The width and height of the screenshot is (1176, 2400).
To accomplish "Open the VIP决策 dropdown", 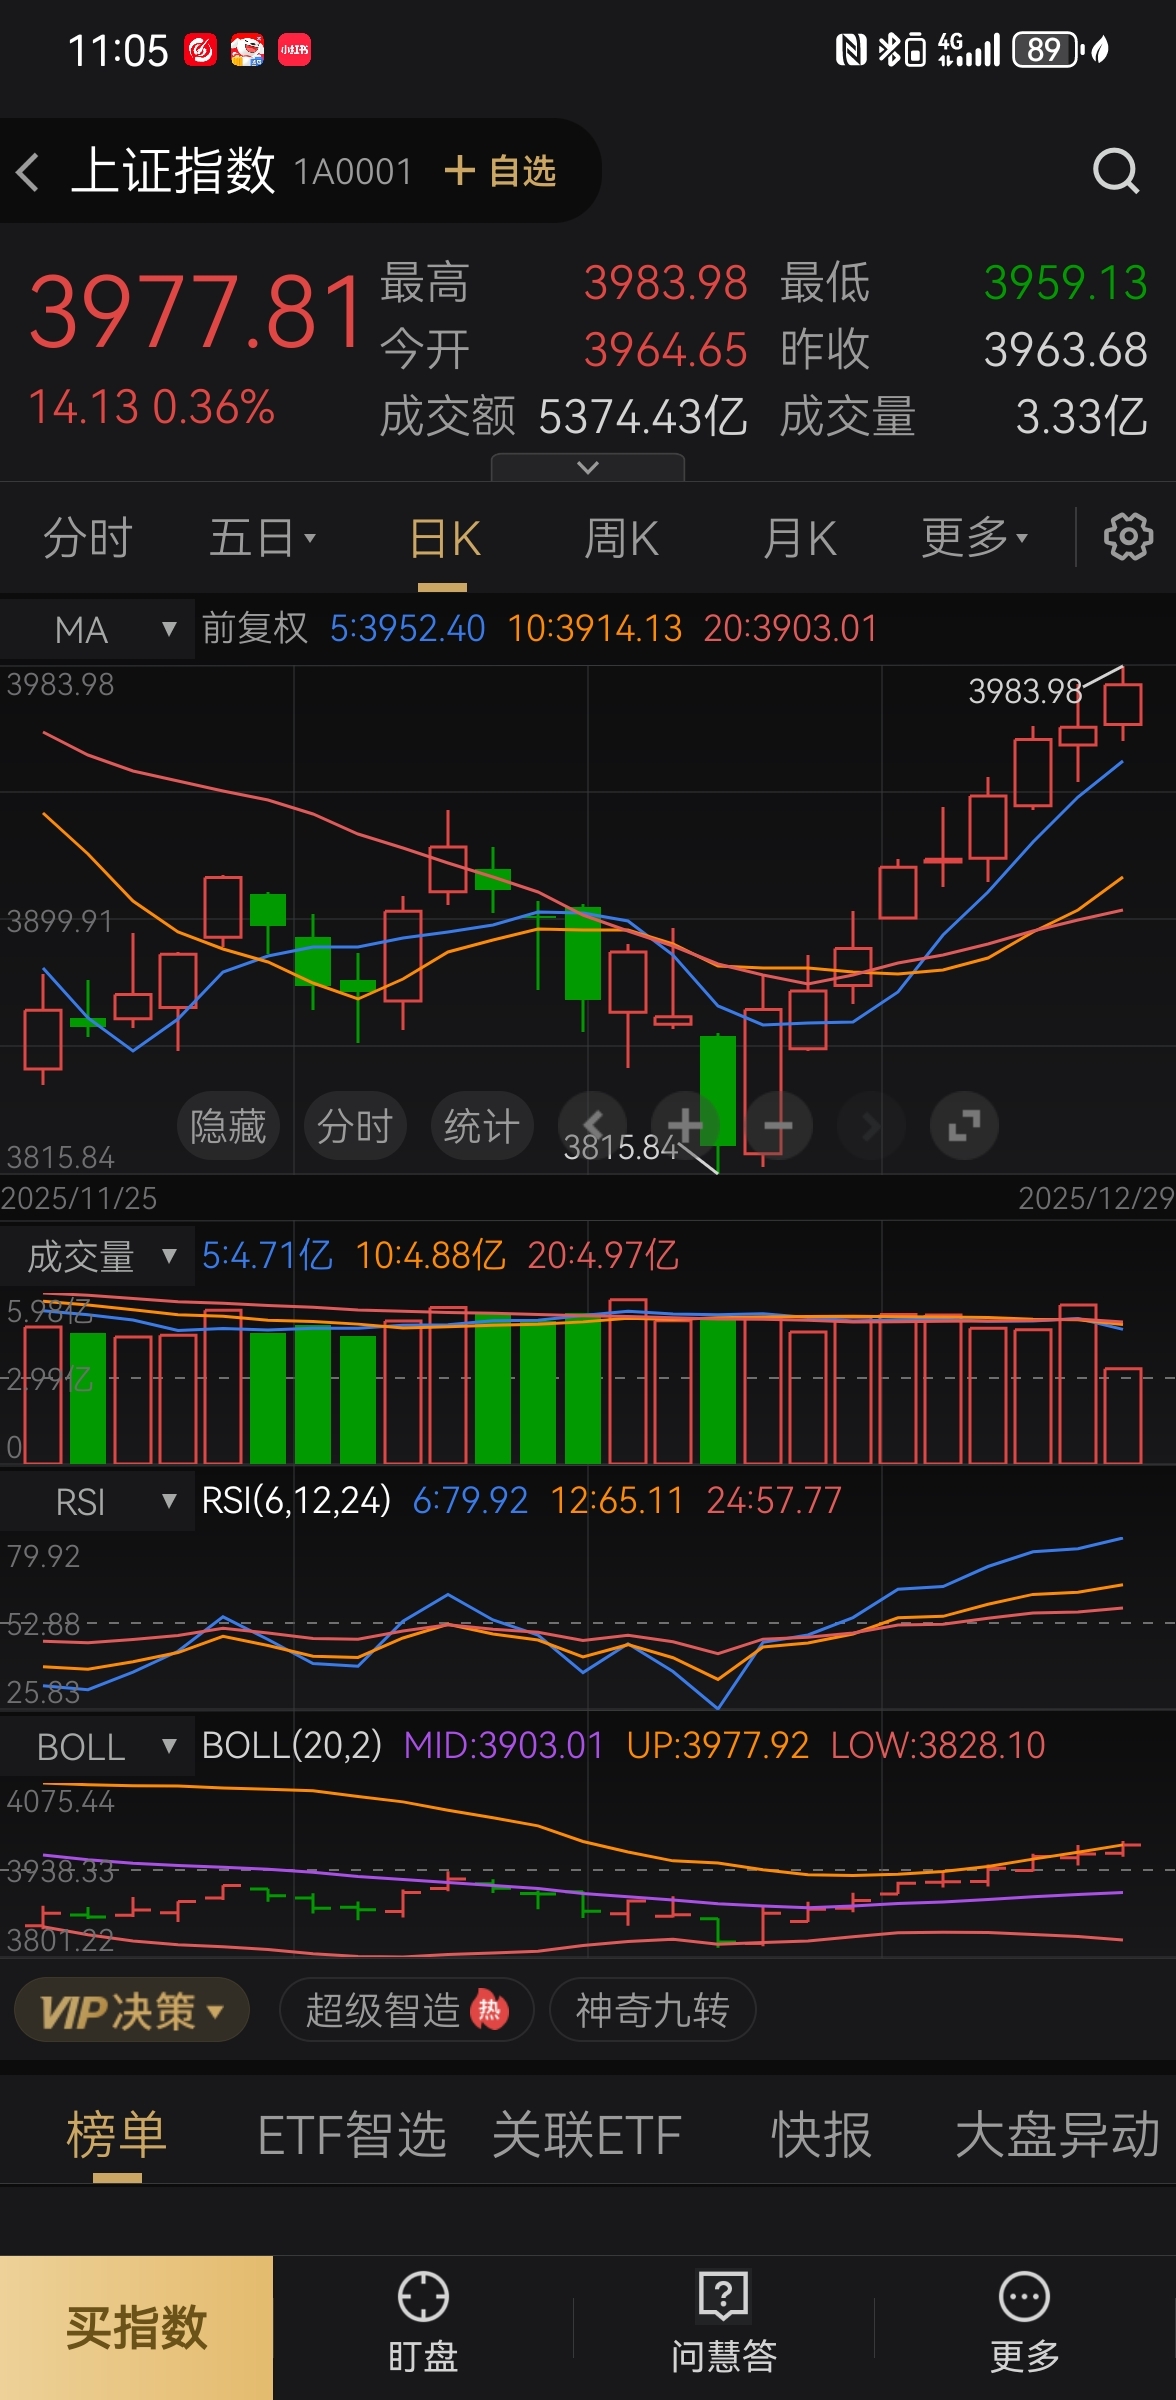I will pyautogui.click(x=132, y=2010).
